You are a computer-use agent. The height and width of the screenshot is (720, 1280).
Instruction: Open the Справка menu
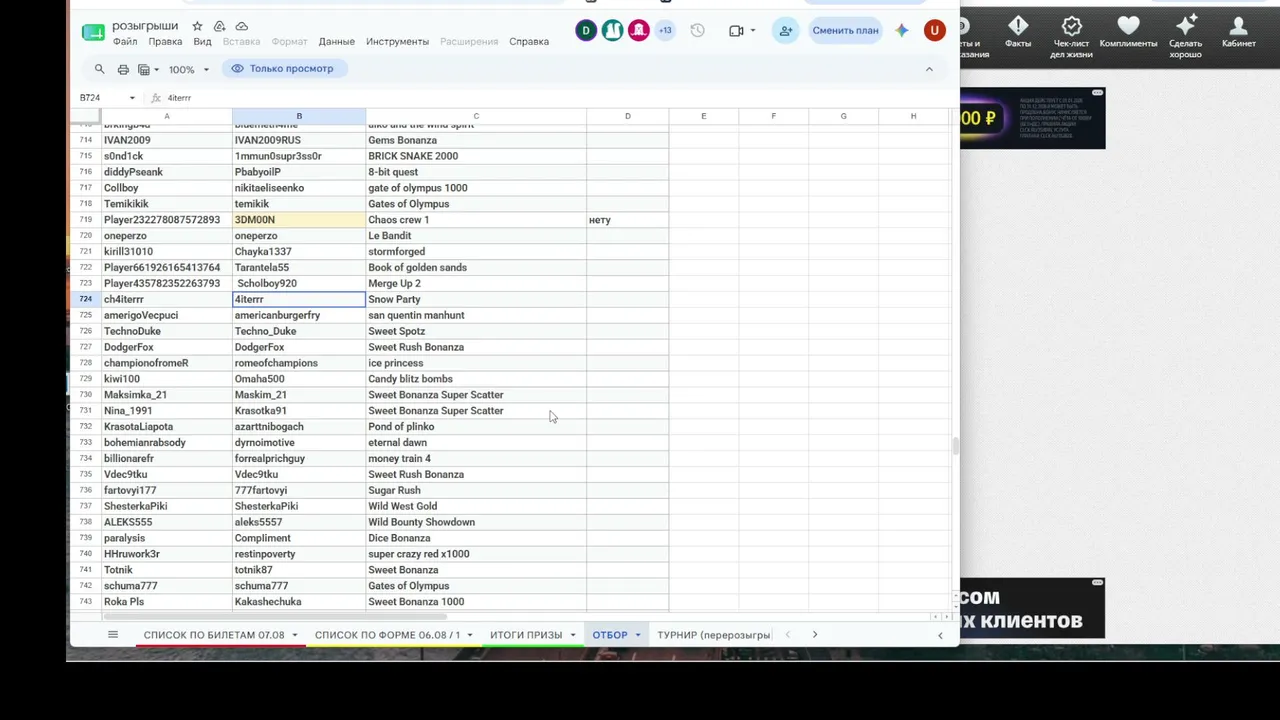click(529, 42)
